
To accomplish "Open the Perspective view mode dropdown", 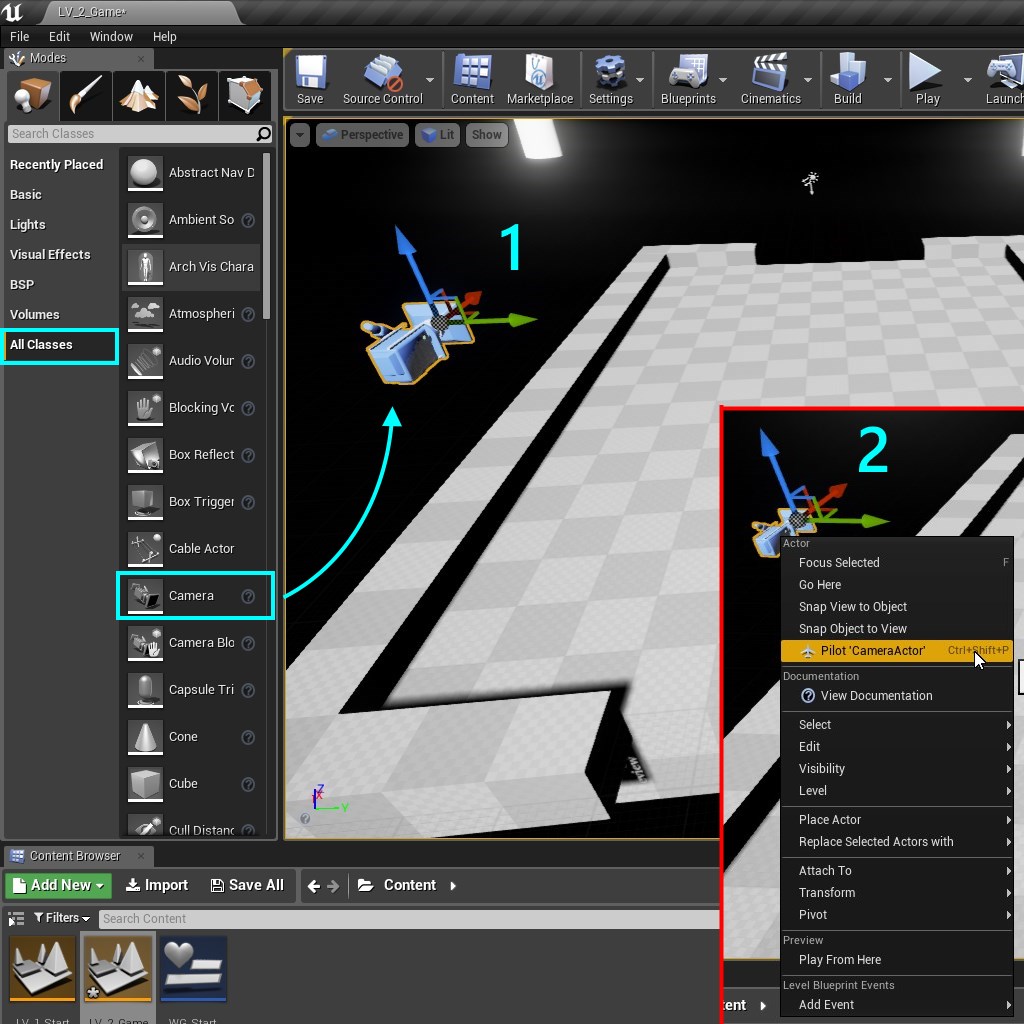I will (362, 135).
